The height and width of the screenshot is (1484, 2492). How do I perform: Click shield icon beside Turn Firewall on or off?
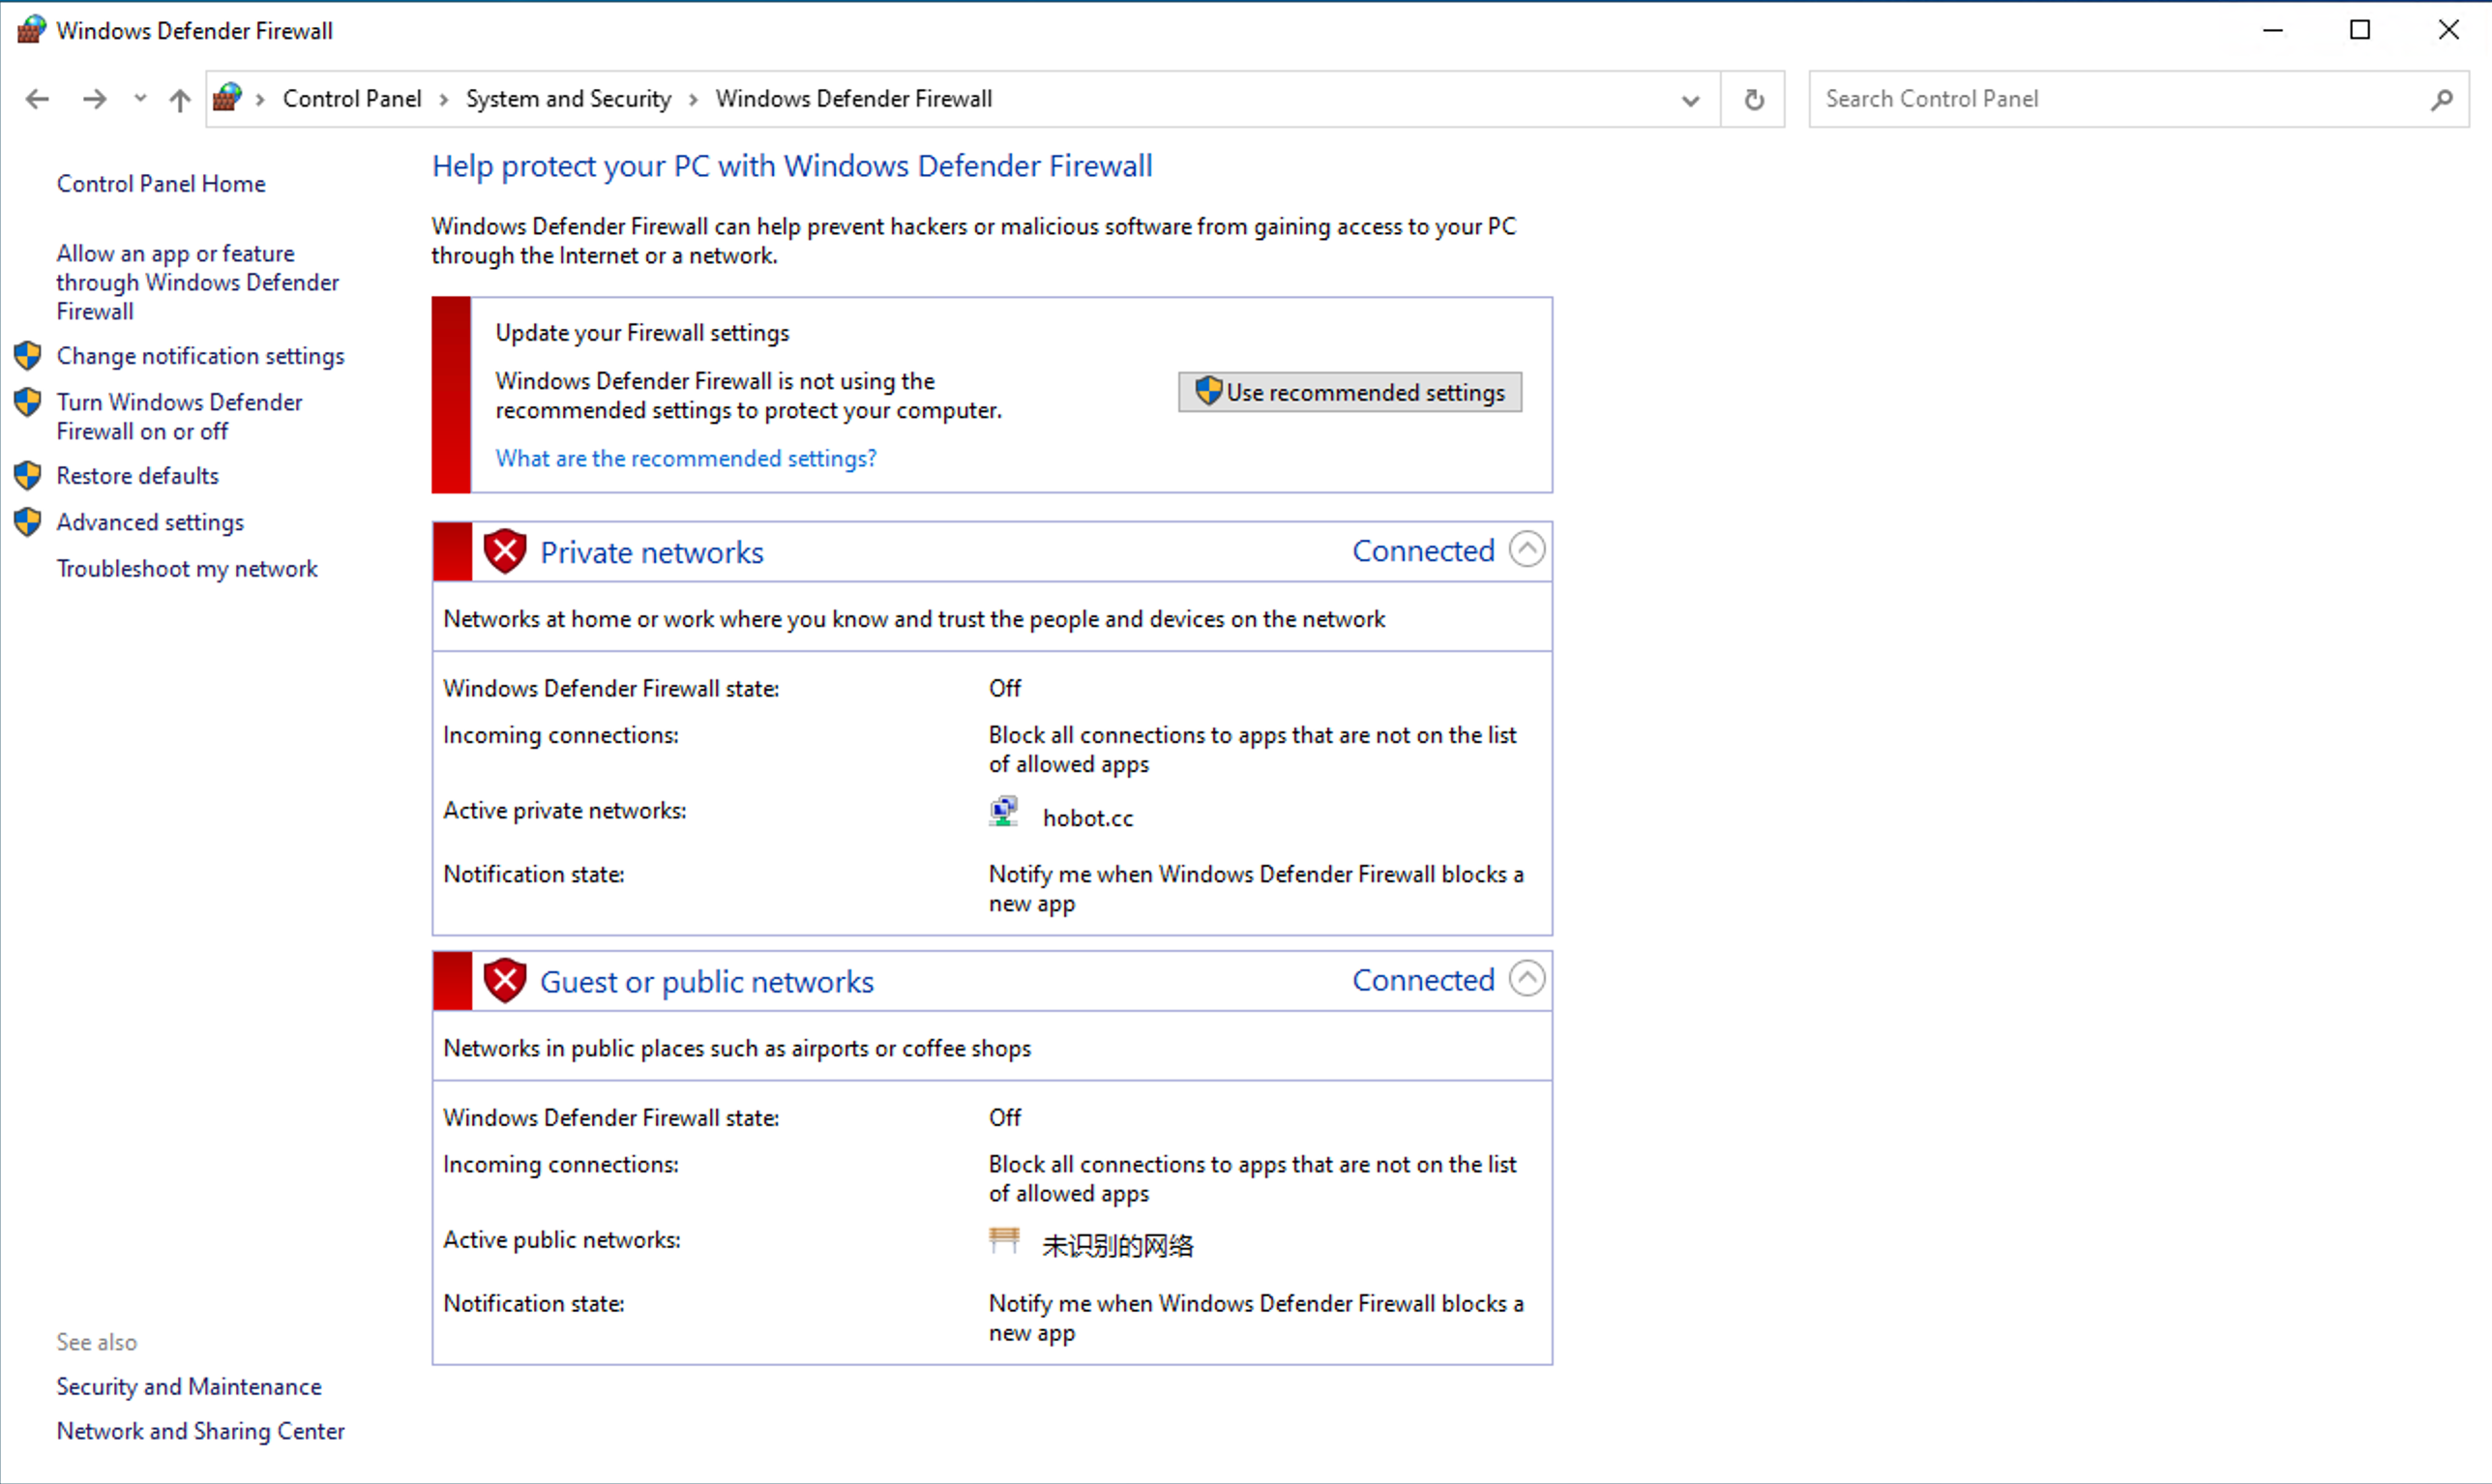28,402
